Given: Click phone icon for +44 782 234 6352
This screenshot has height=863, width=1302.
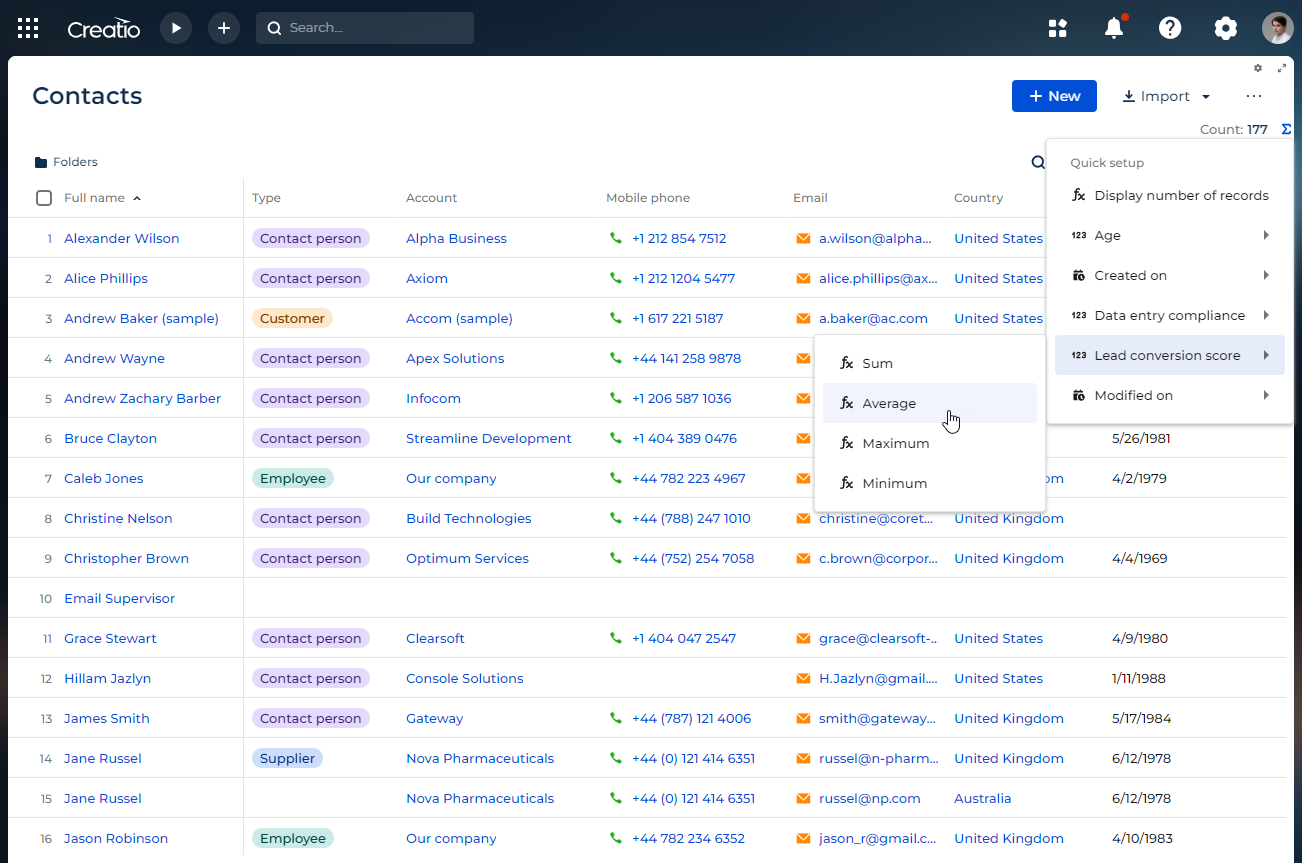Looking at the screenshot, I should click(x=616, y=838).
